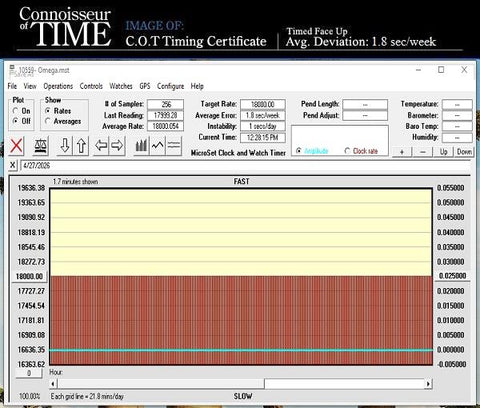The image size is (480, 408).
Task: Click the scrollbar left arrow
Action: pos(53,384)
